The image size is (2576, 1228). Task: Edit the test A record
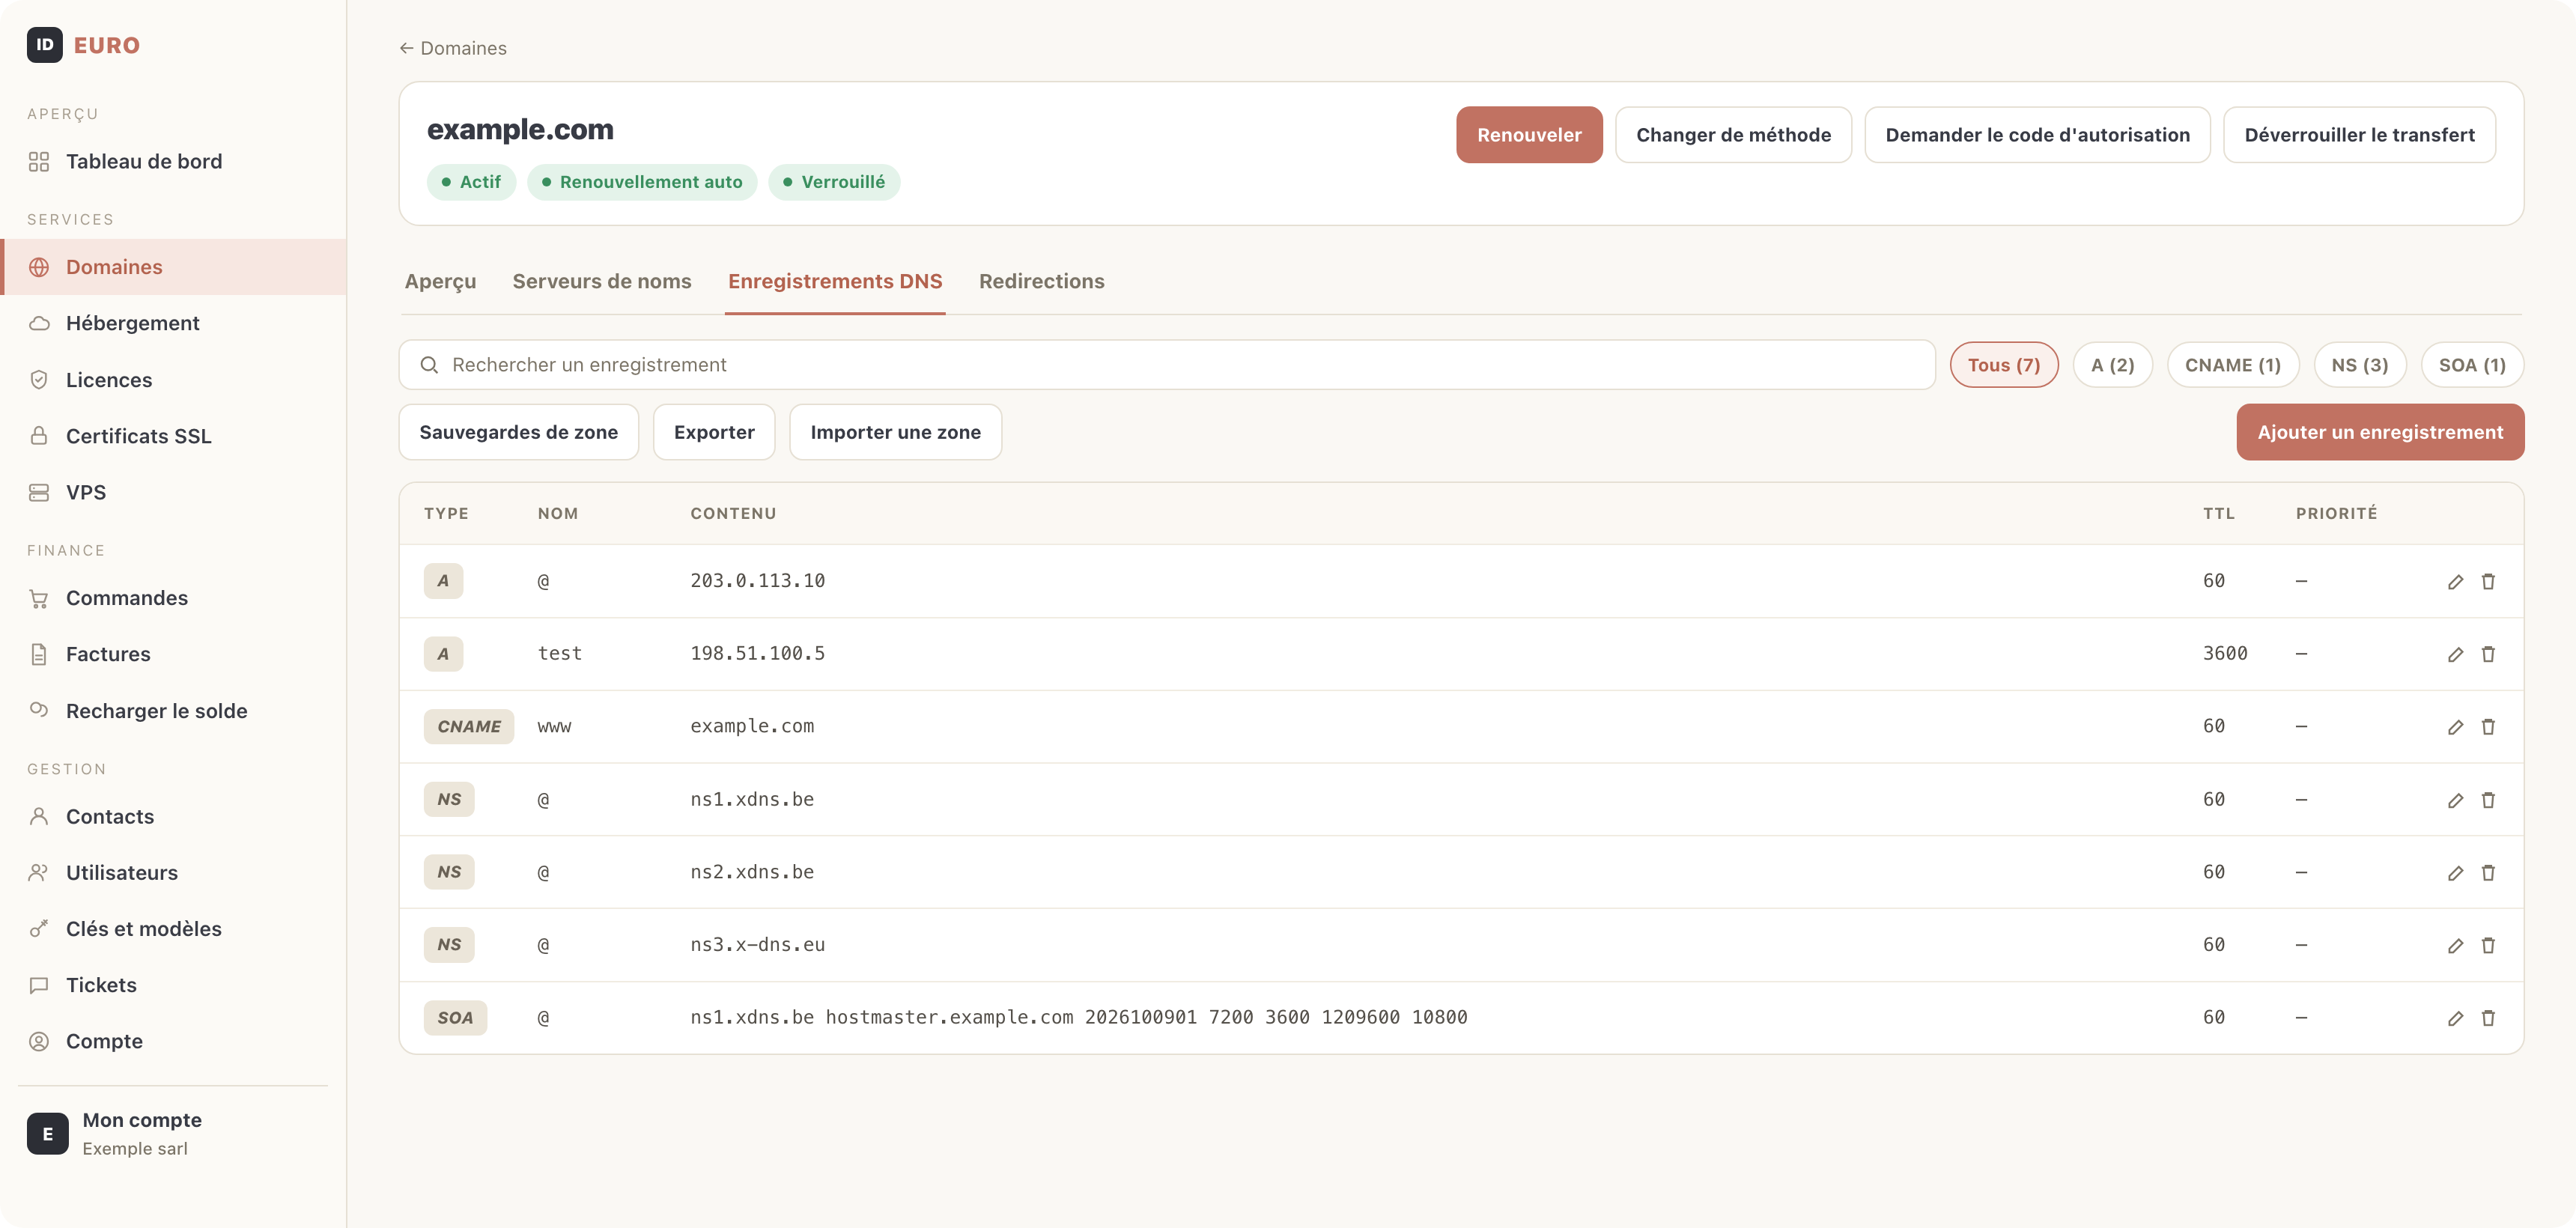click(2455, 654)
